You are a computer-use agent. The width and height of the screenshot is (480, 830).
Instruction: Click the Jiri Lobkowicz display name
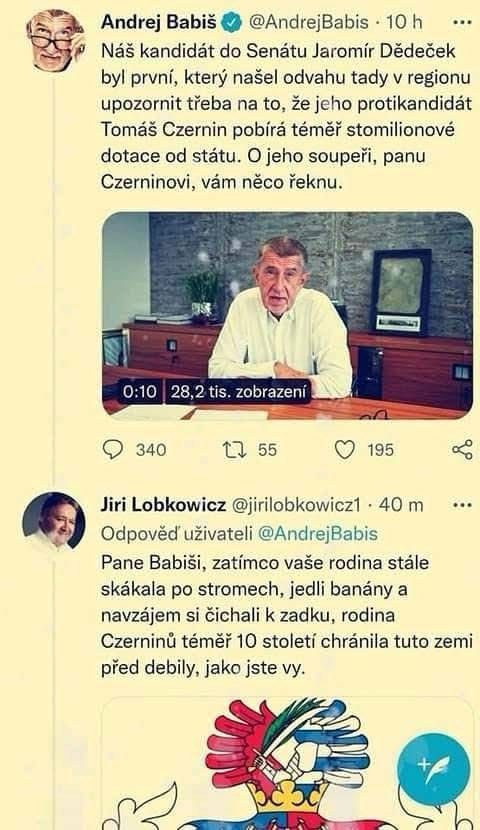tap(163, 505)
